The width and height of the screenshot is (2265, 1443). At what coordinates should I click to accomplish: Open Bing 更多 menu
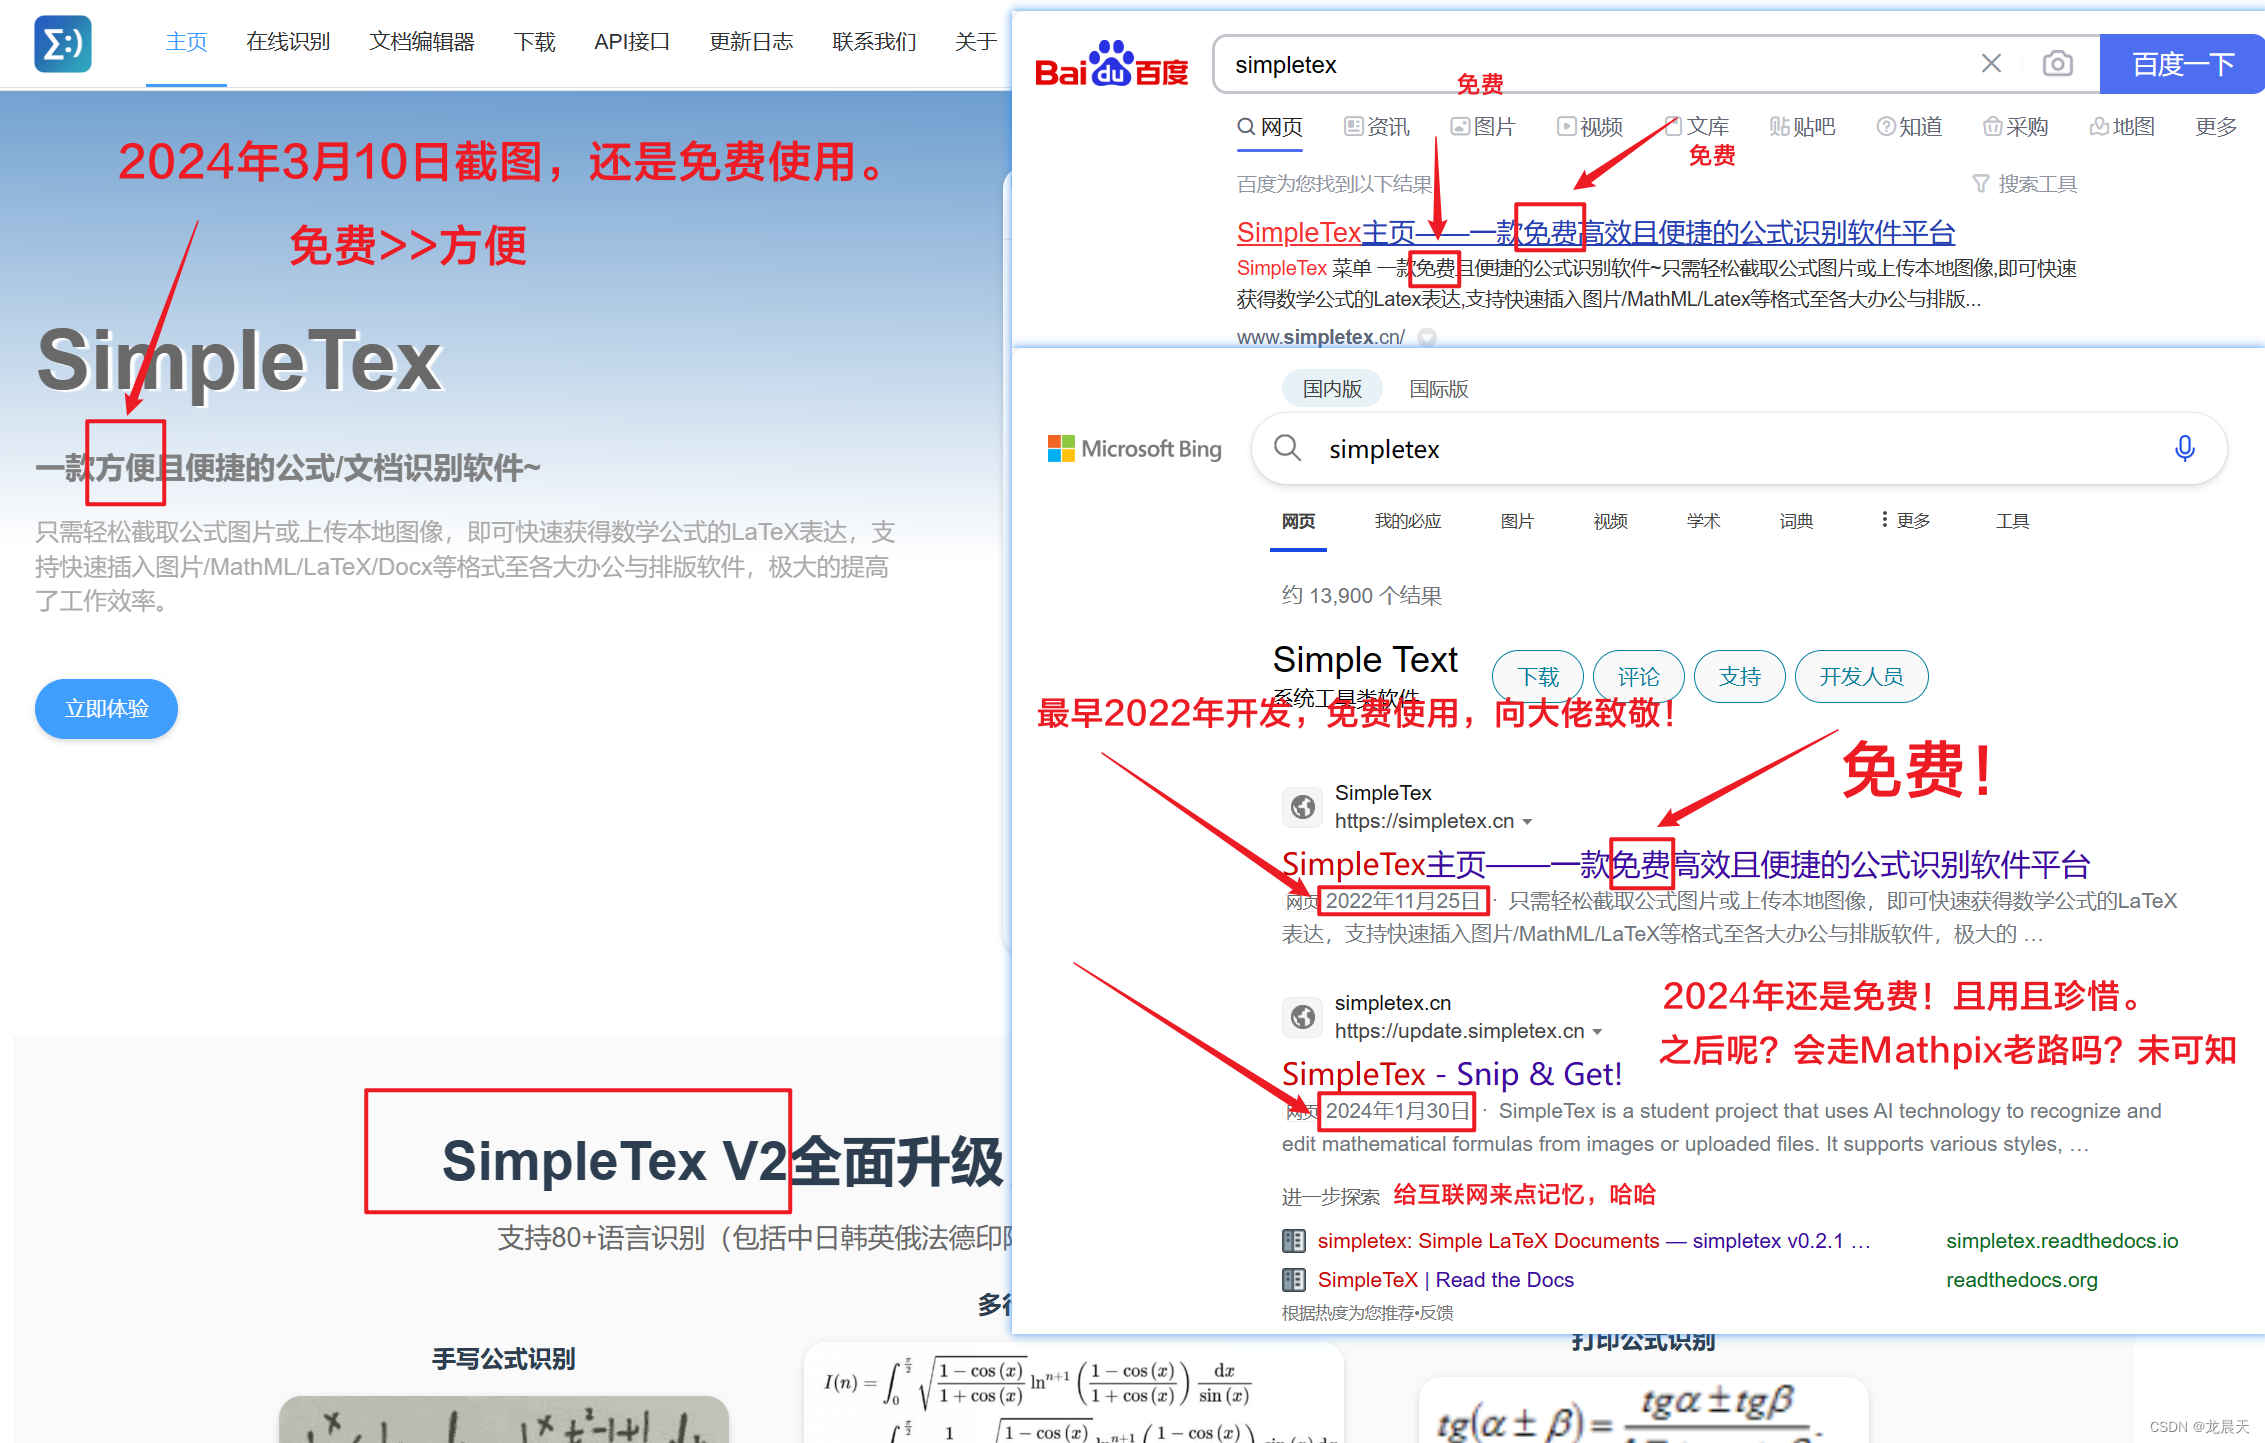tap(1905, 521)
